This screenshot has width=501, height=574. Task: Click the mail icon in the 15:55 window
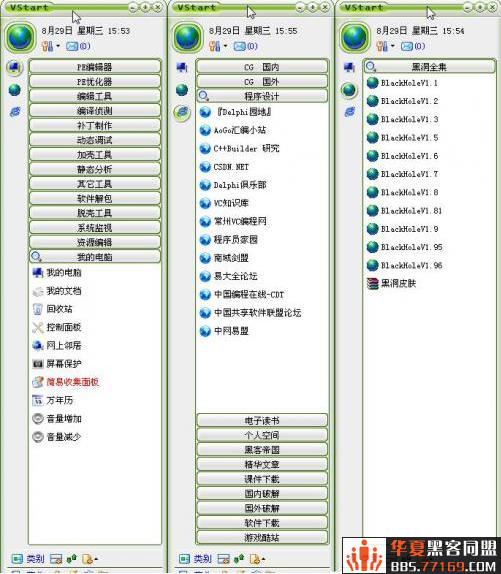[240, 46]
